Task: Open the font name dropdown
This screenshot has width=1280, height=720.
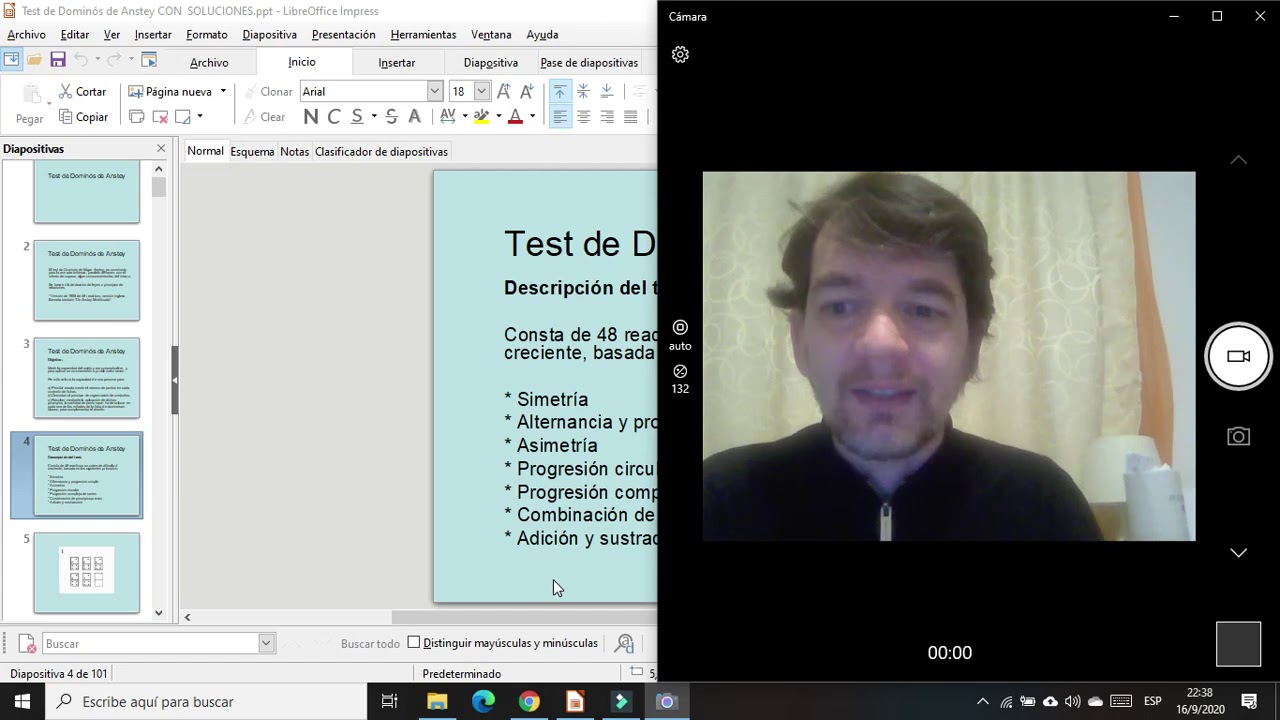Action: (435, 91)
